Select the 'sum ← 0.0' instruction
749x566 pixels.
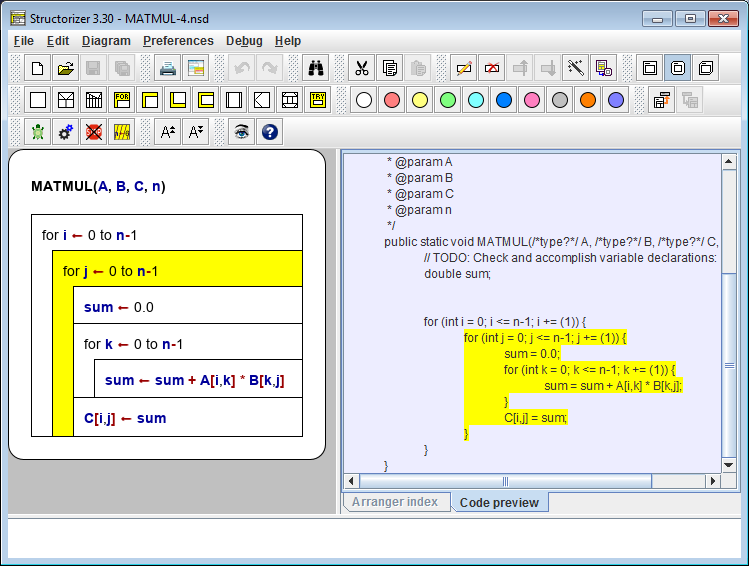(x=188, y=306)
